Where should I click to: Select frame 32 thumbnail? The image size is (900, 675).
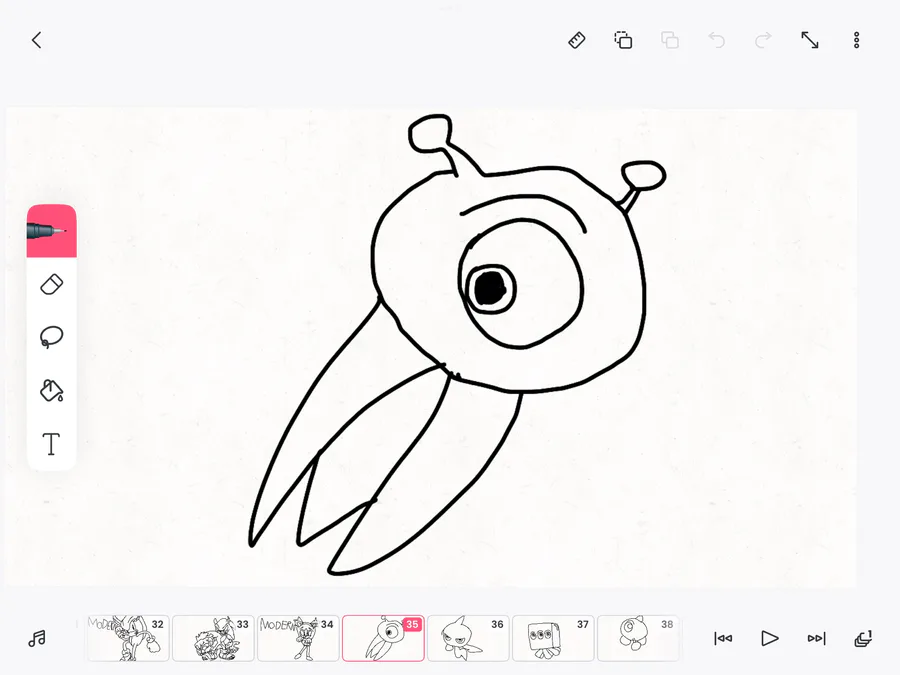coord(128,638)
